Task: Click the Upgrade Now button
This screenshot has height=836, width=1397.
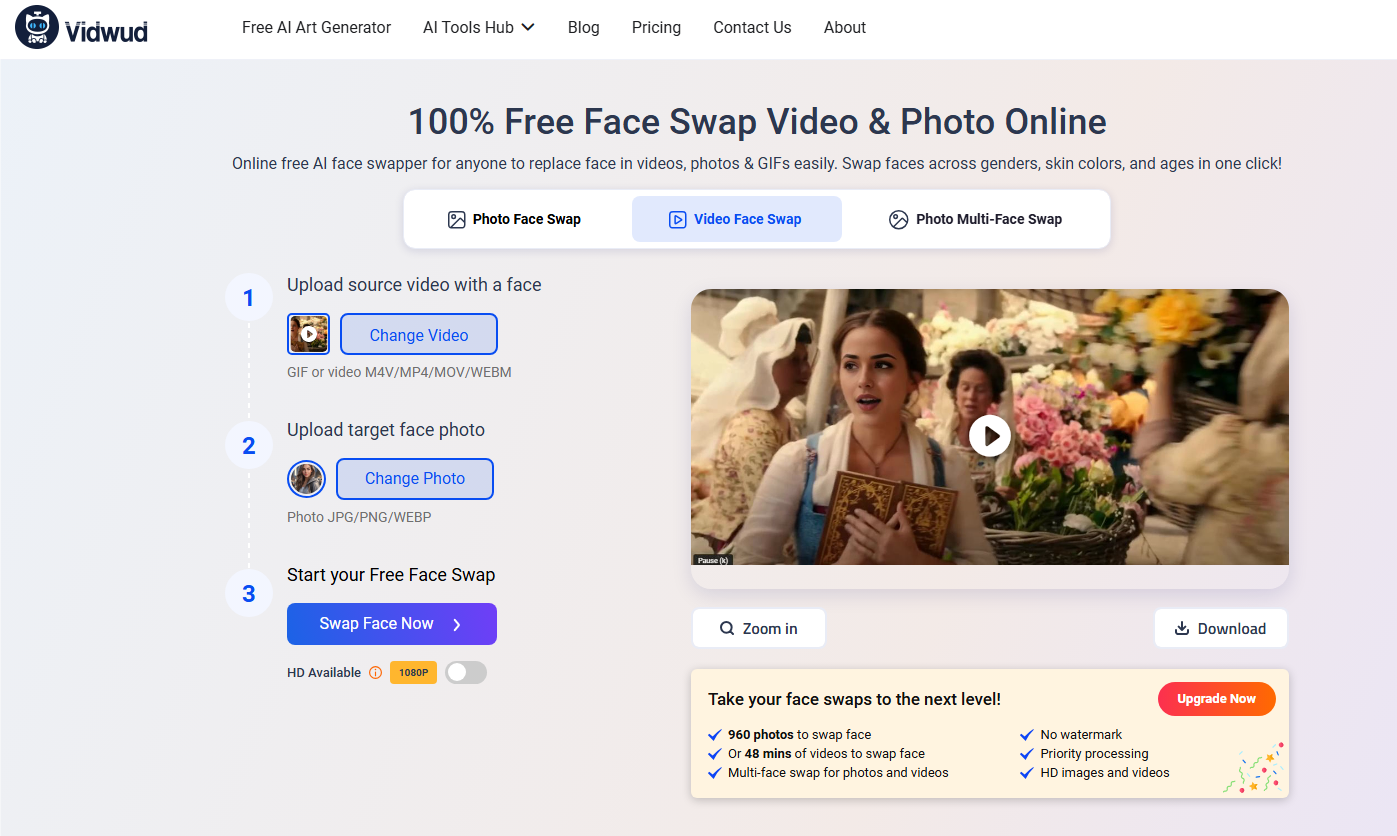Action: [x=1217, y=699]
